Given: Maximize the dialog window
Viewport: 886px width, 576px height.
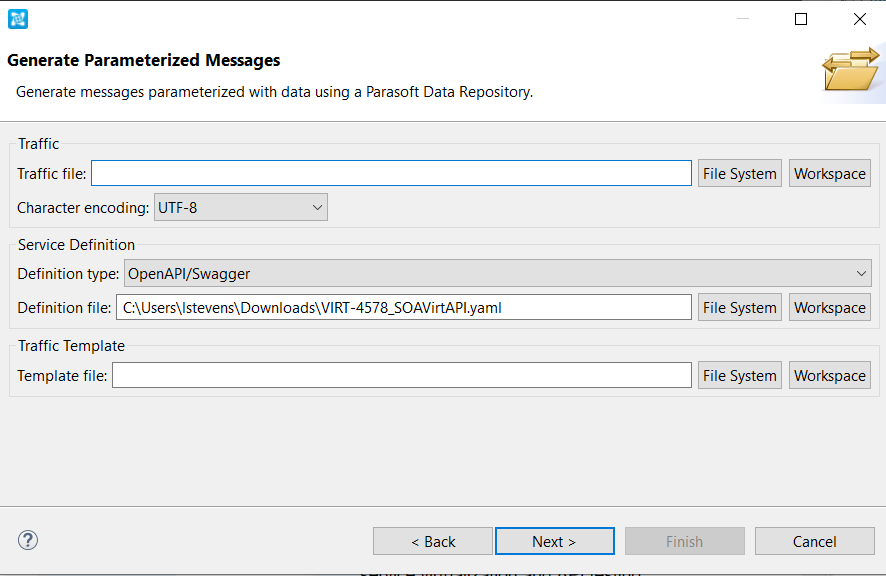Looking at the screenshot, I should [801, 19].
